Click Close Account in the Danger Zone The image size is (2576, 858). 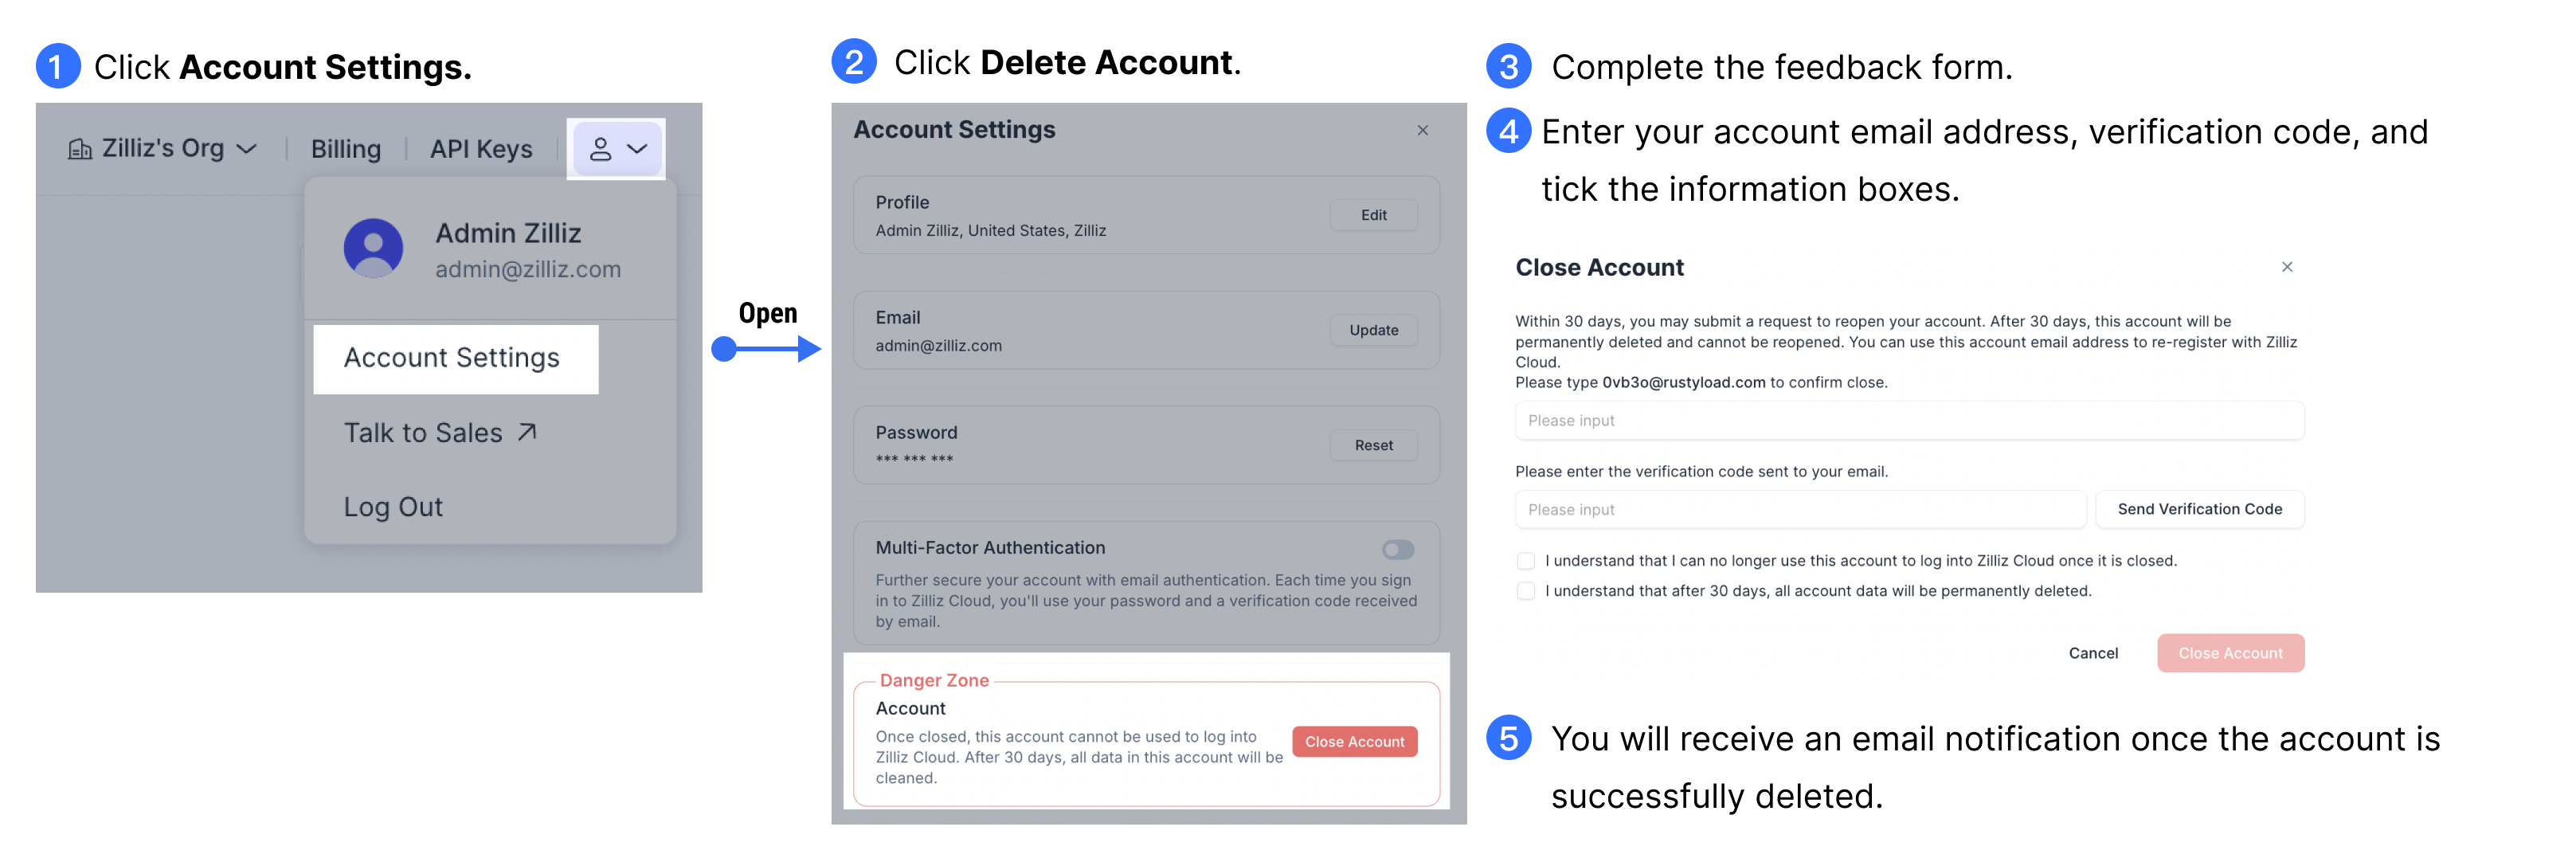tap(1354, 741)
